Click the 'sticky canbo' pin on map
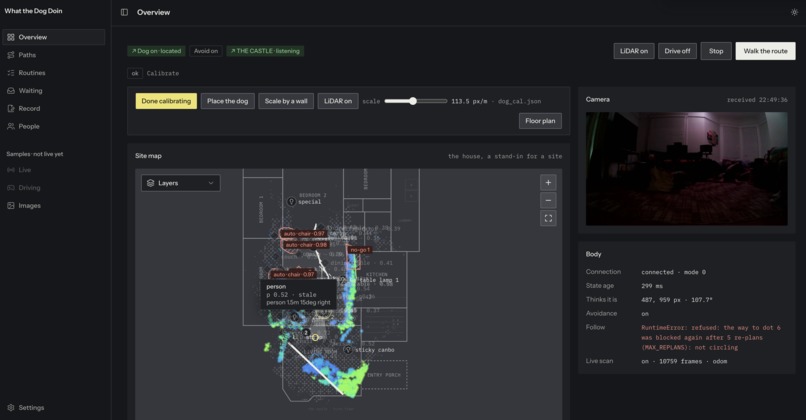This screenshot has height=420, width=806. [x=348, y=350]
